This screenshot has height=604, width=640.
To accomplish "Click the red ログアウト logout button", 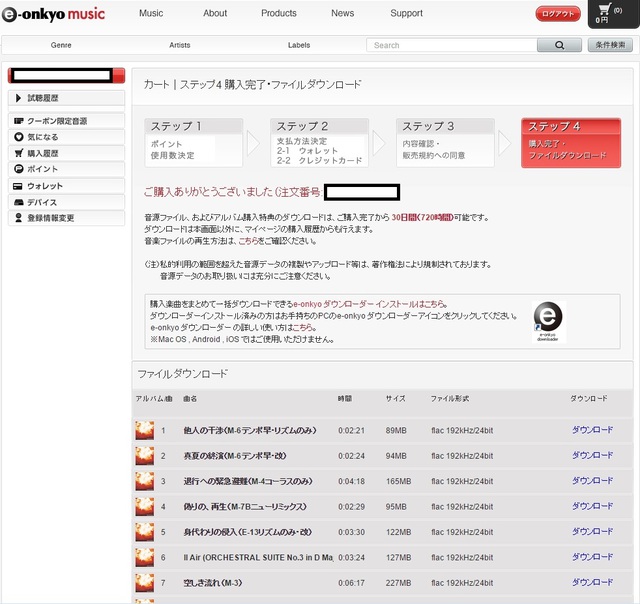I will (x=558, y=14).
